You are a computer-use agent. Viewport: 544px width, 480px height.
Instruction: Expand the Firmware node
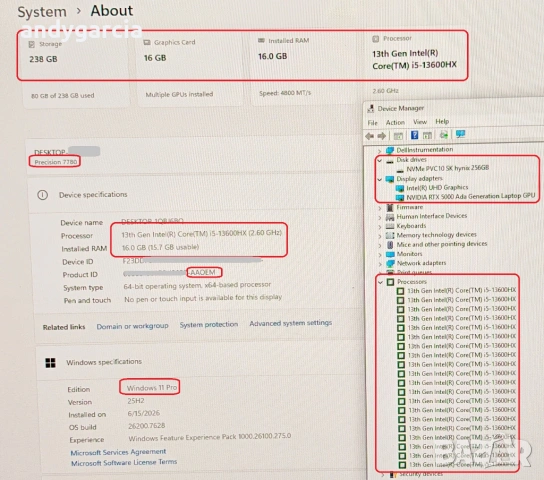click(x=380, y=208)
